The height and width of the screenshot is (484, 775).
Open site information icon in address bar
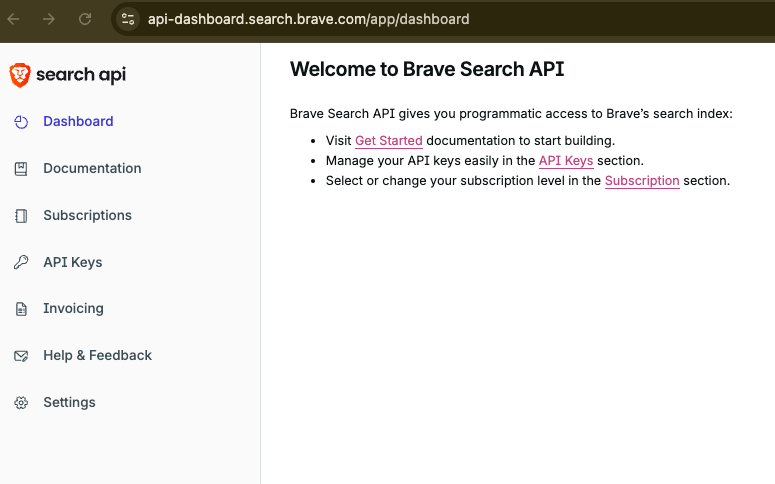(128, 19)
